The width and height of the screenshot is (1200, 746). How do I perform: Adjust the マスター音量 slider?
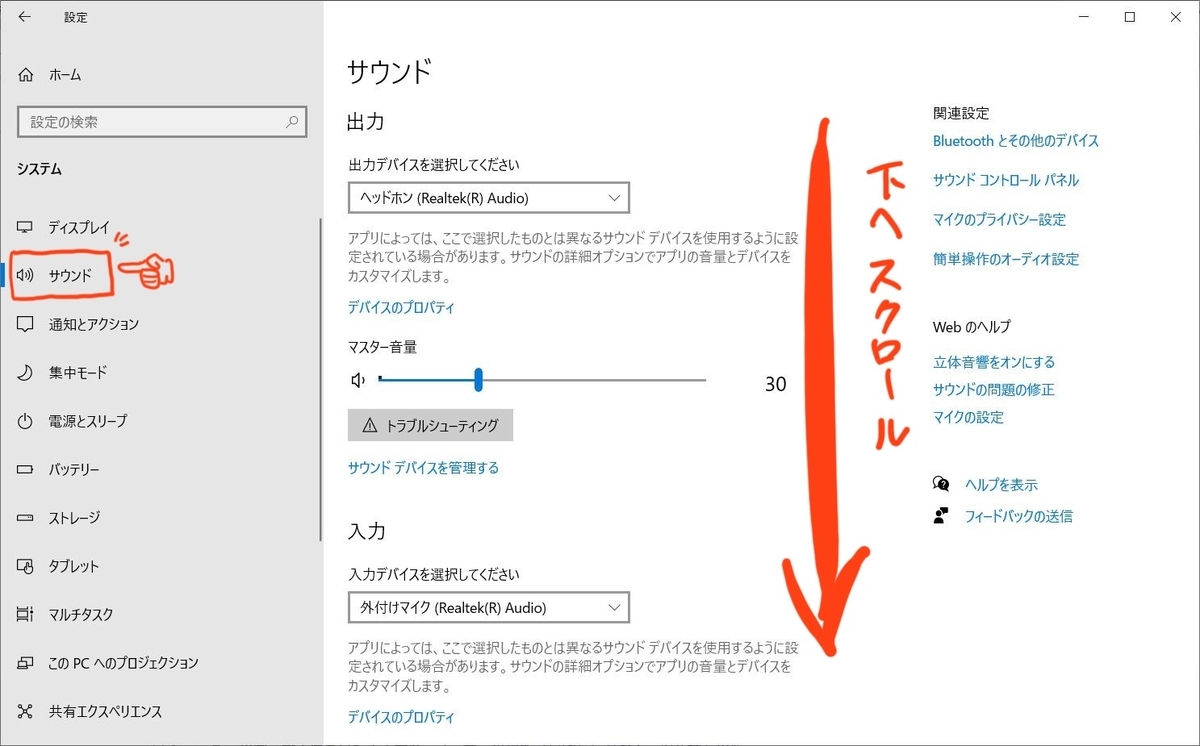coord(478,380)
